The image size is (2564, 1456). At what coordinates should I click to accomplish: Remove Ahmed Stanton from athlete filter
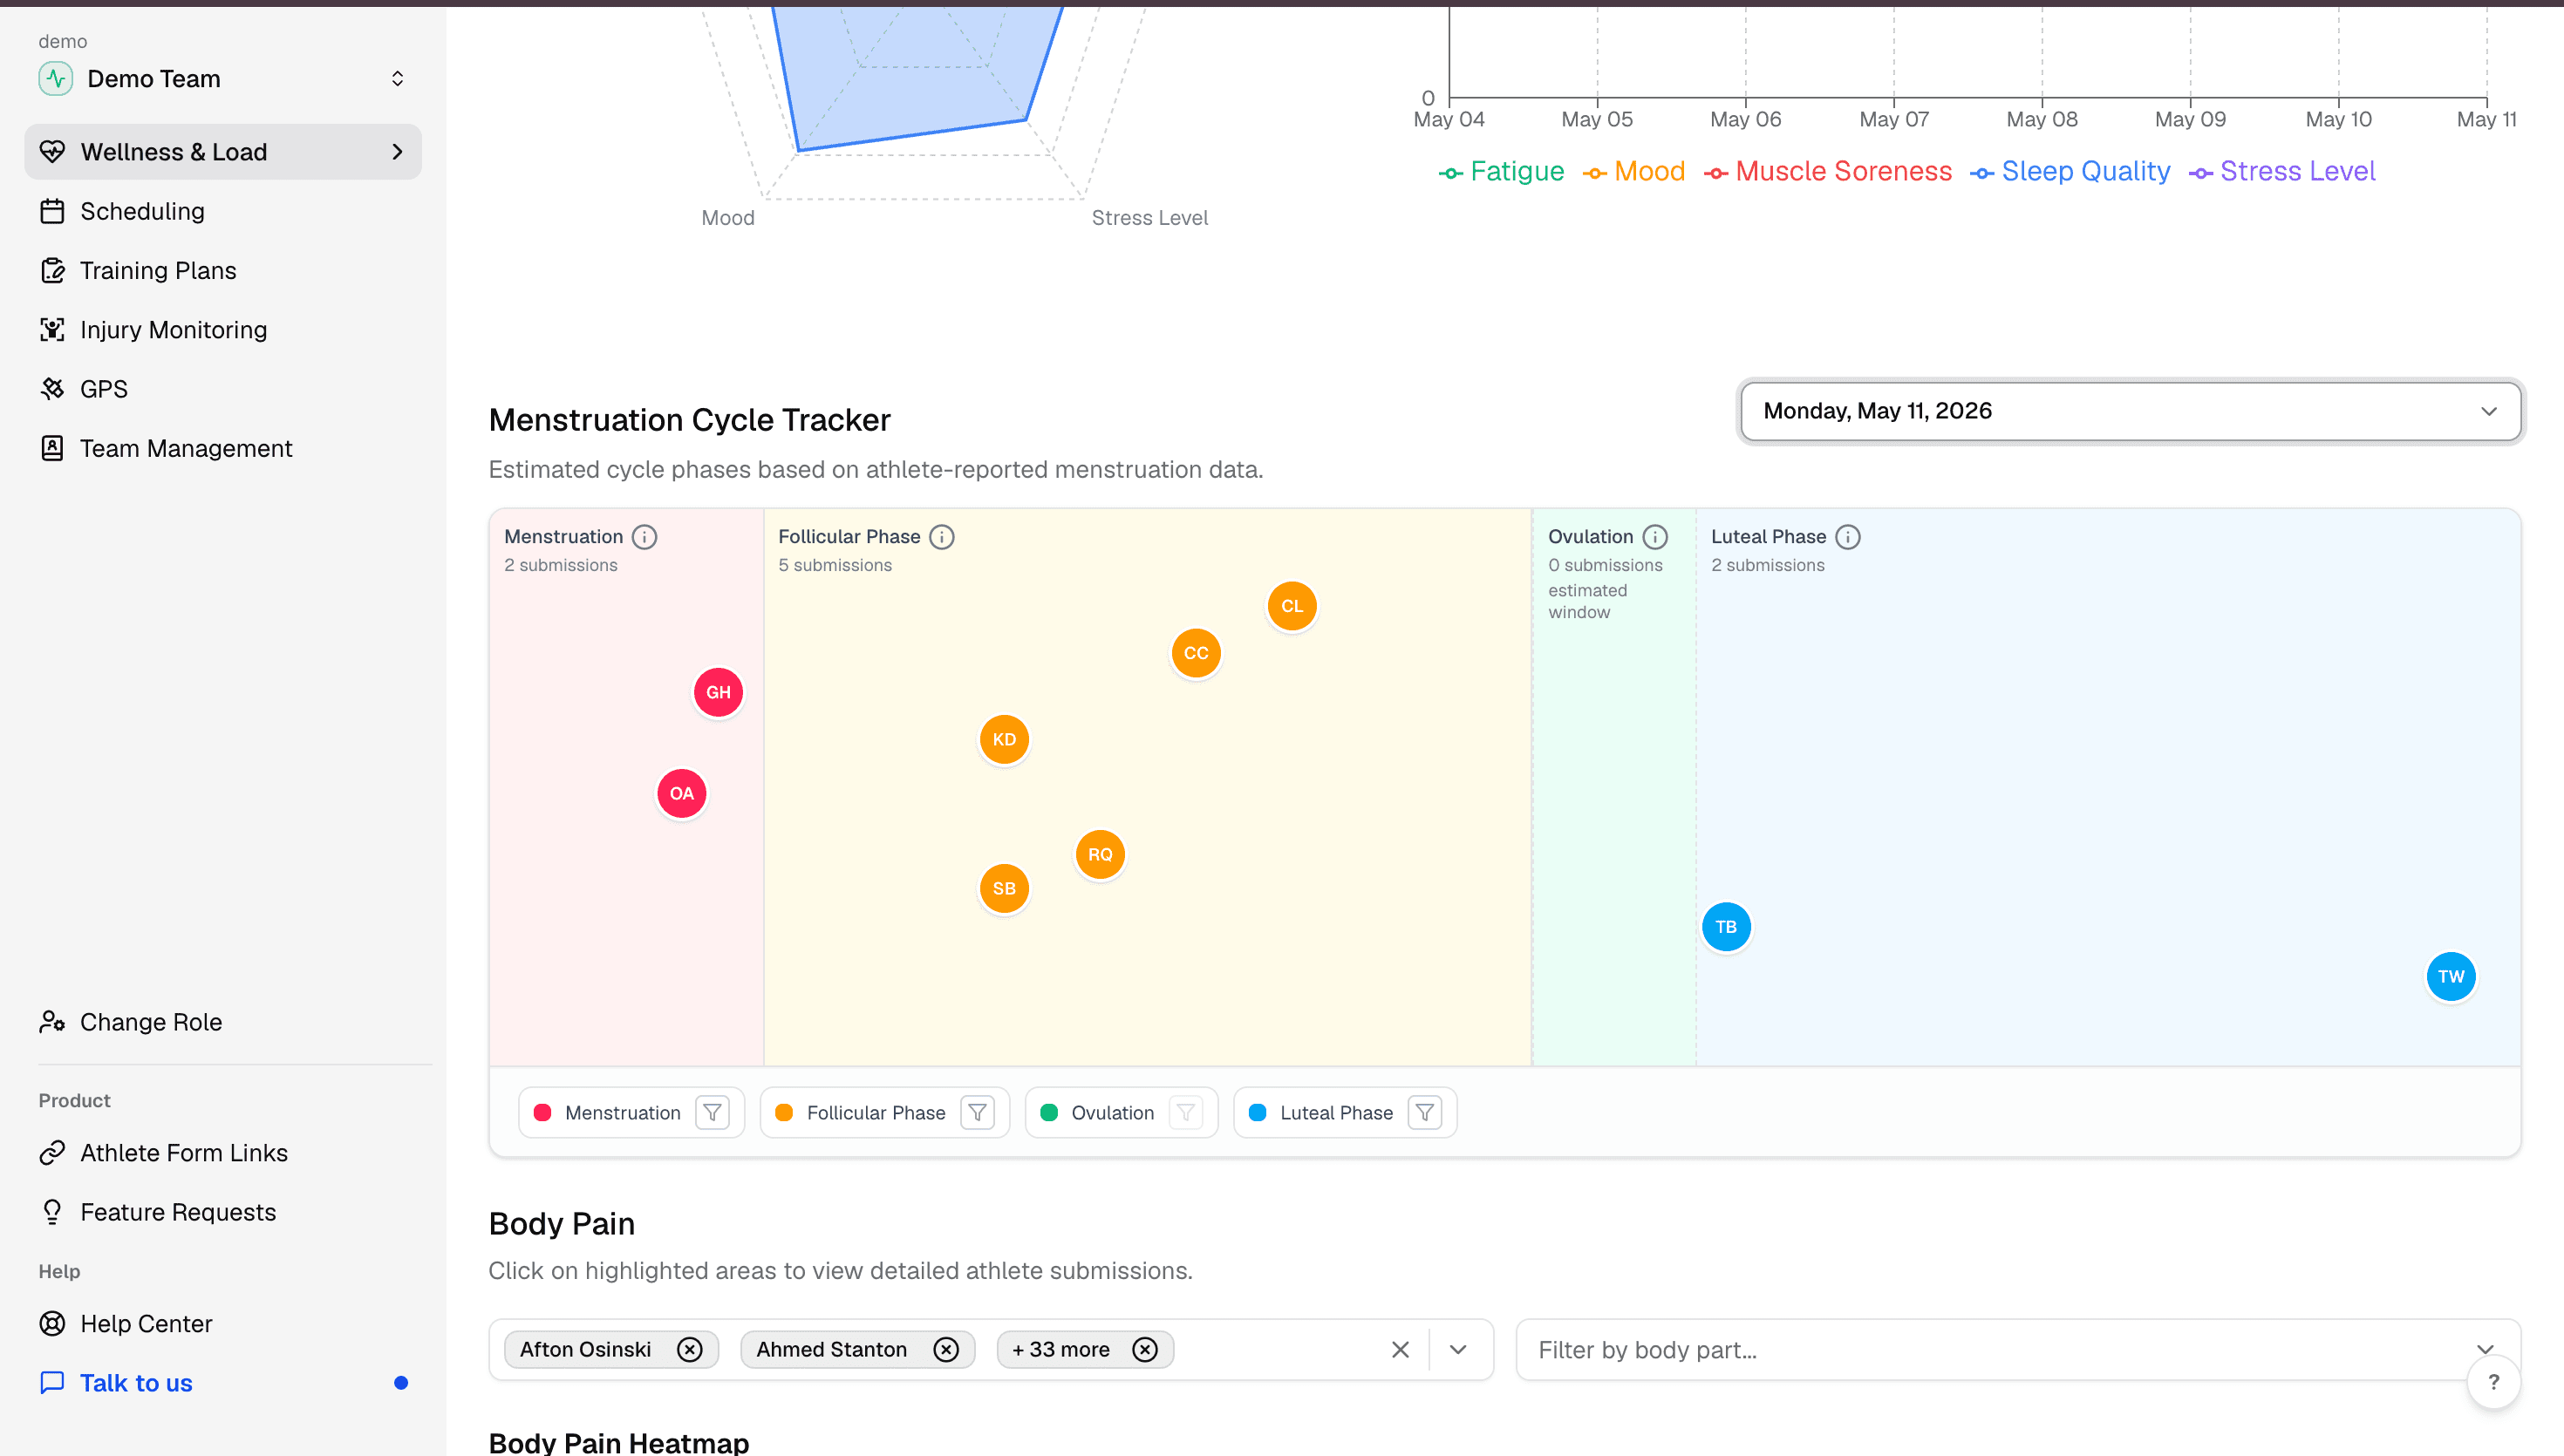(x=946, y=1350)
